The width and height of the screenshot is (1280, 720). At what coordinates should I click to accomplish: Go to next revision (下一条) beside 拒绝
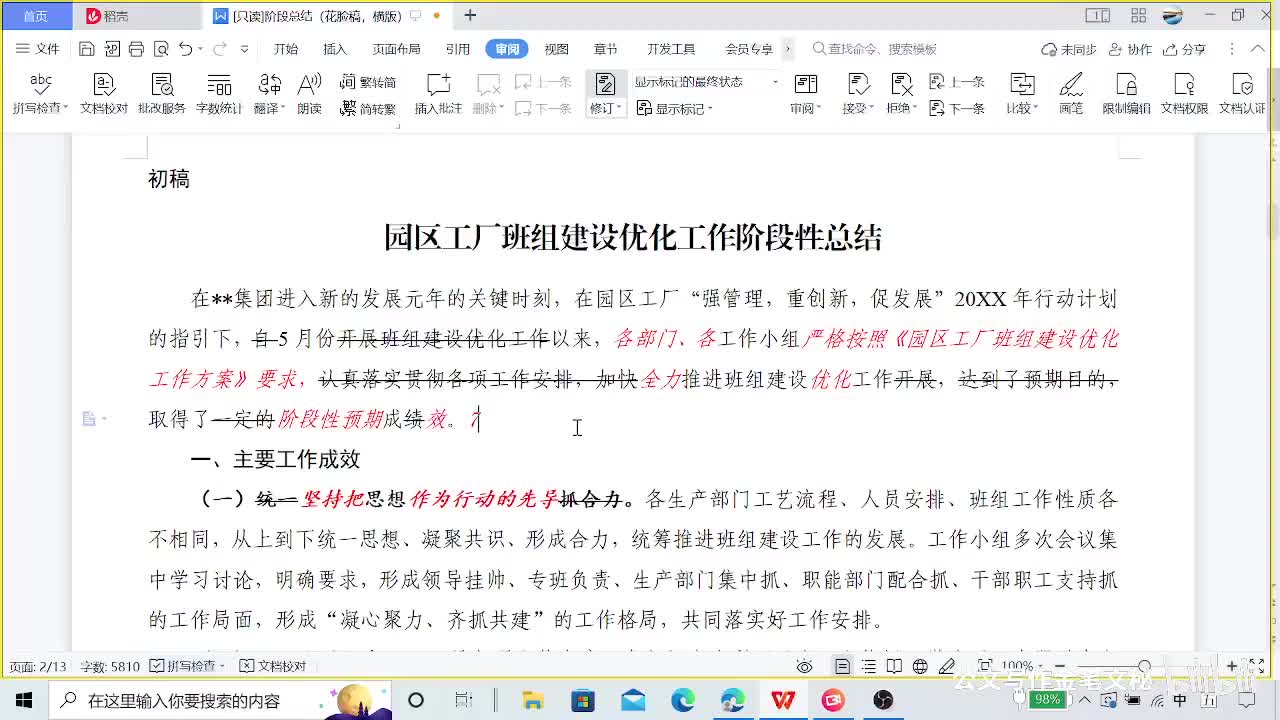[957, 108]
